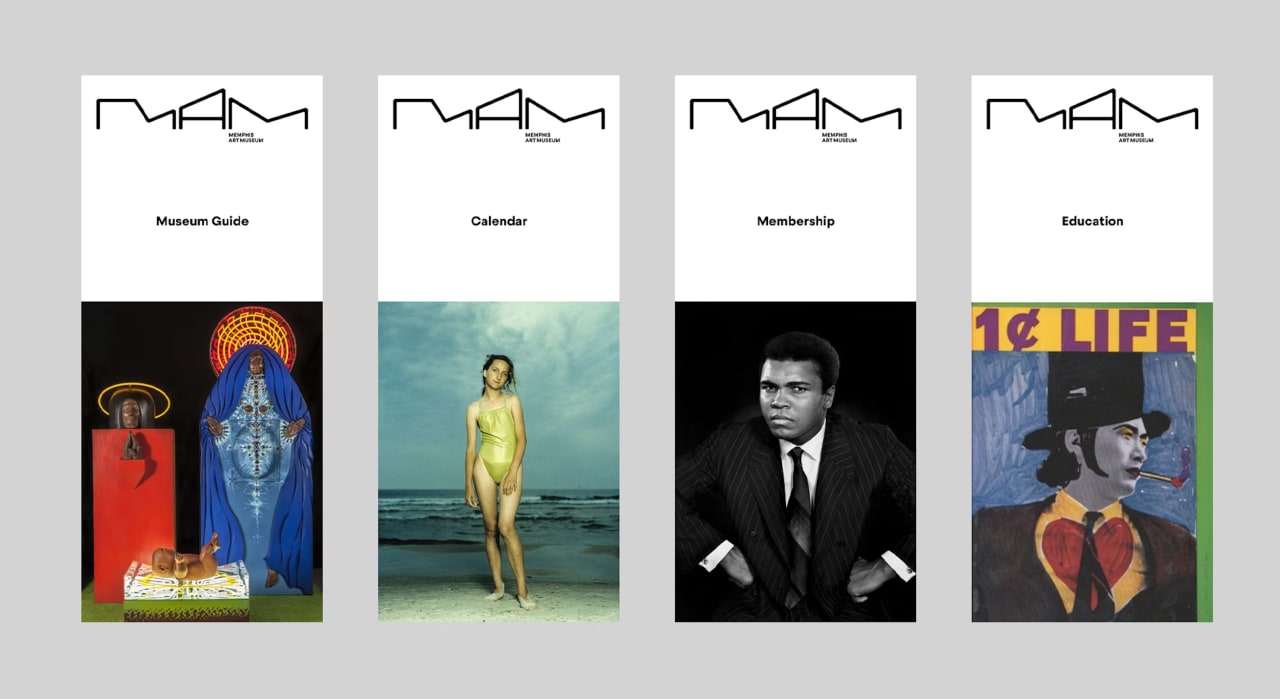Viewport: 1280px width, 699px height.
Task: Click the red neon halo above blue figure
Action: tap(253, 338)
